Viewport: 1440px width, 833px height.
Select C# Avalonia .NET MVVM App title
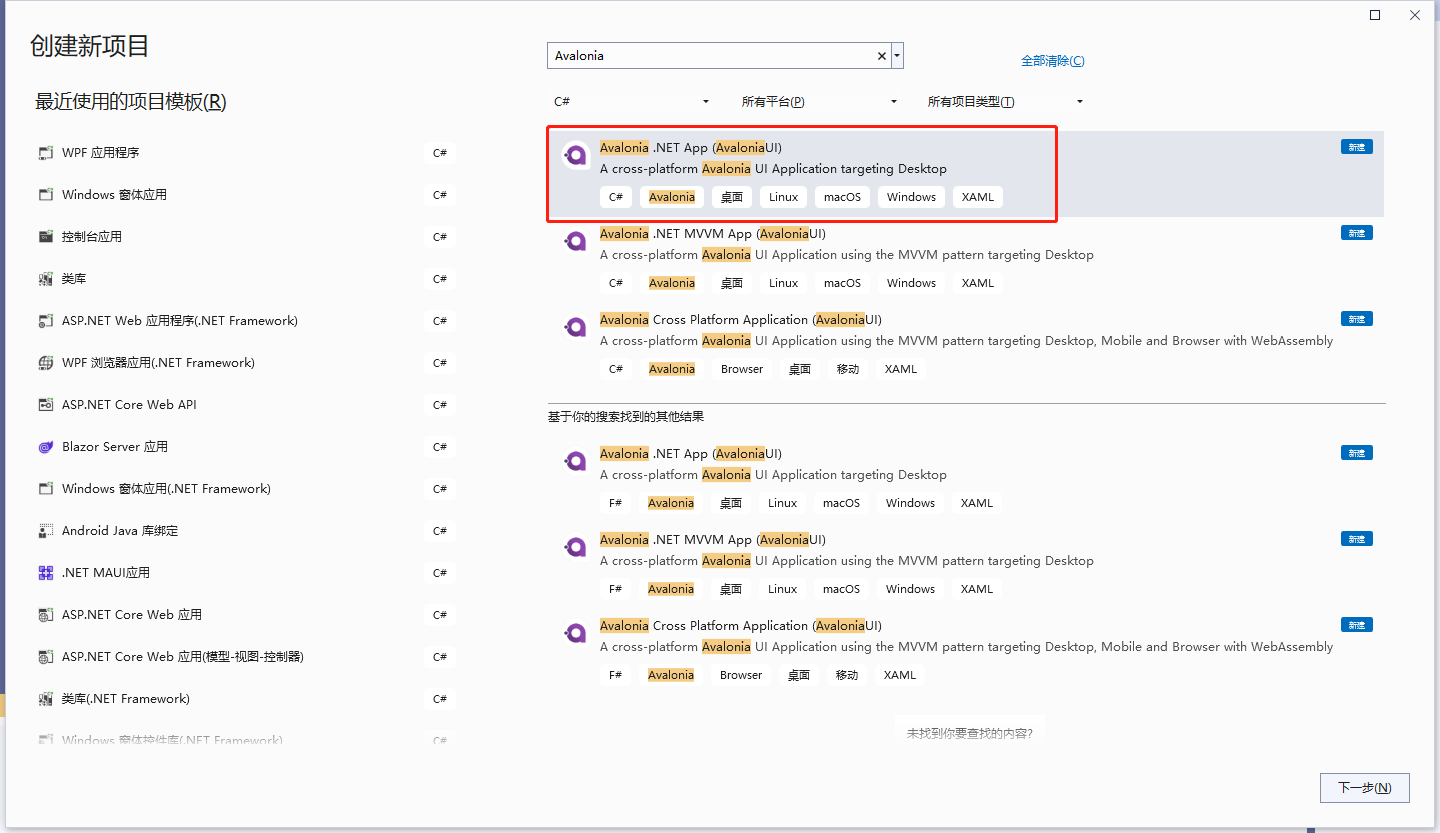[713, 234]
